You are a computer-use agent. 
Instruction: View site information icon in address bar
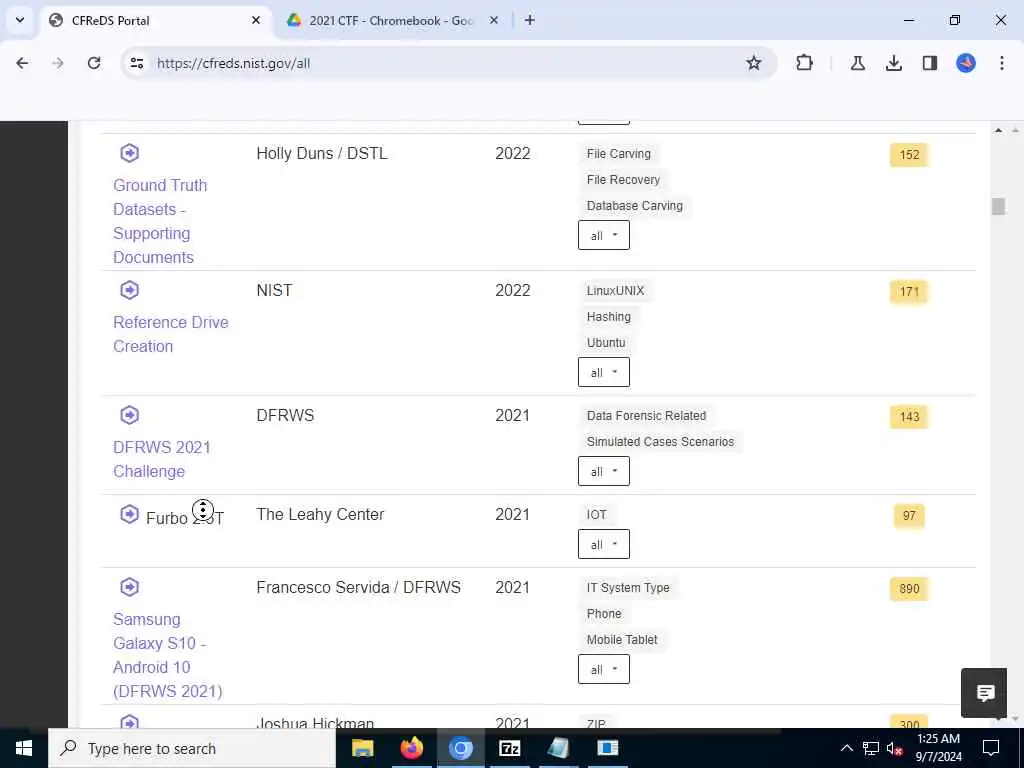pos(136,63)
